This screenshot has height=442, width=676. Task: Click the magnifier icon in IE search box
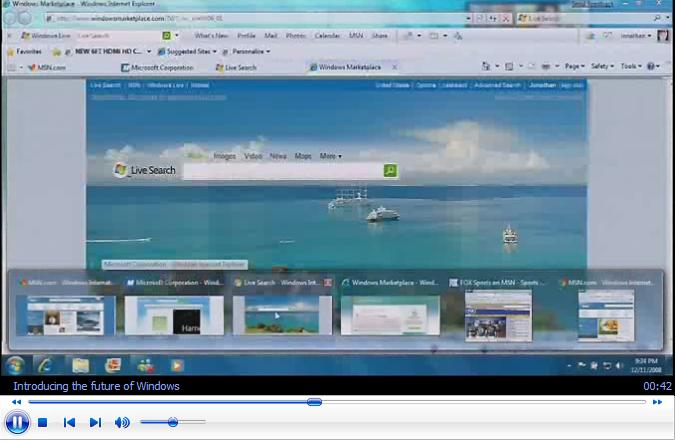pyautogui.click(x=657, y=18)
